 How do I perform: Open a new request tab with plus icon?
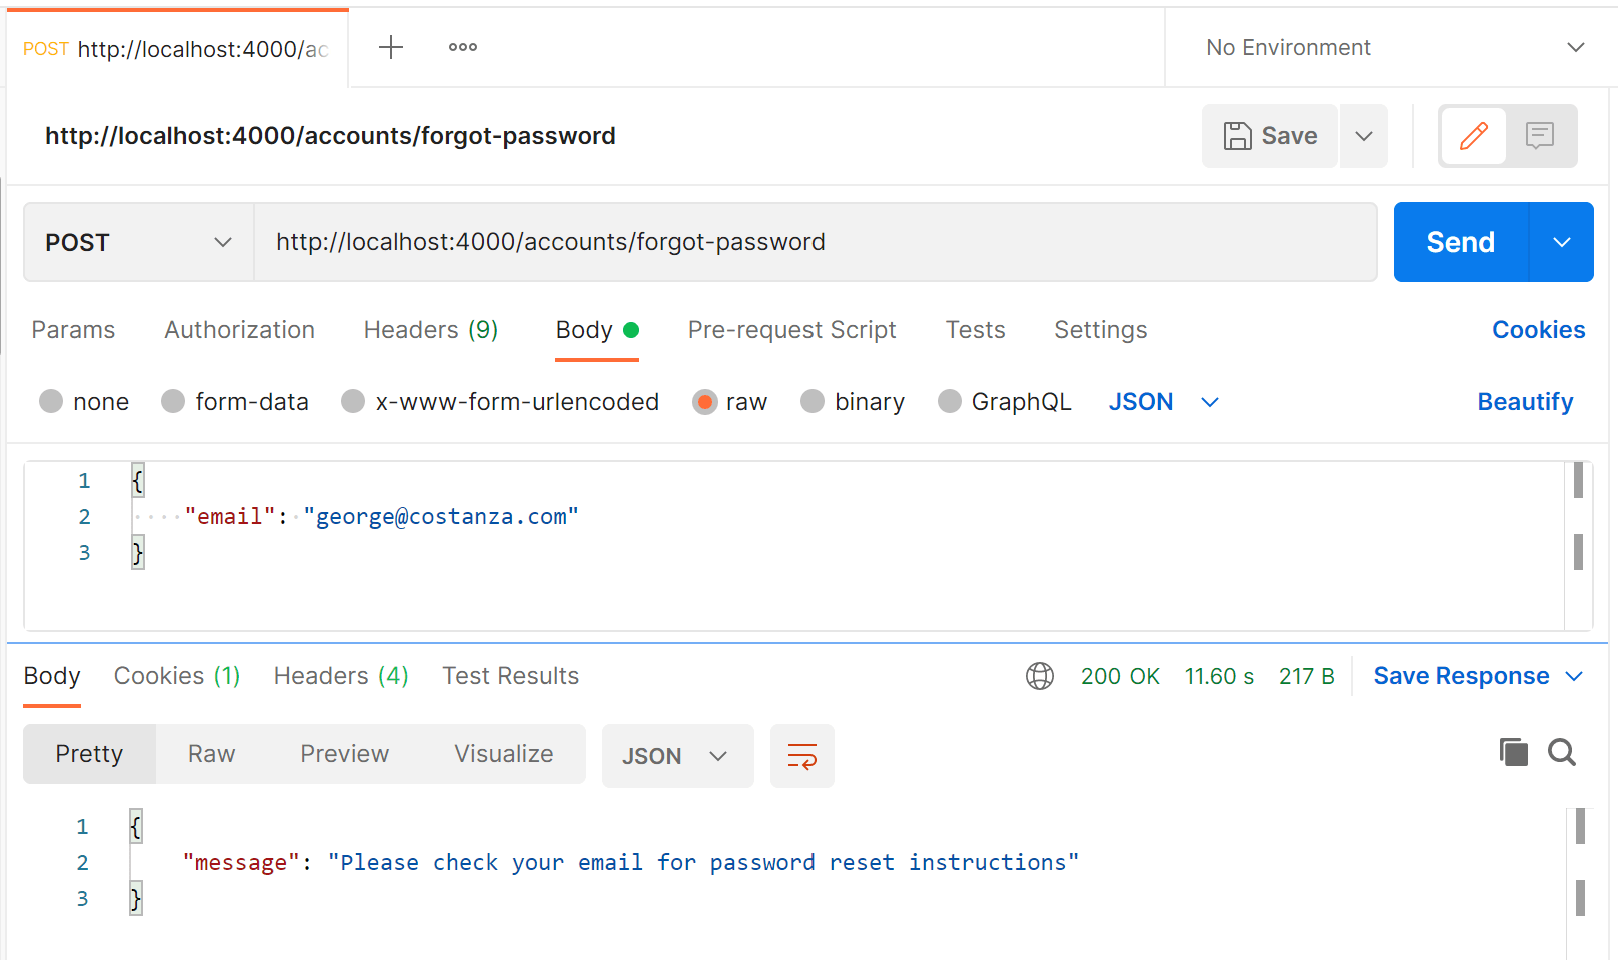(x=391, y=47)
